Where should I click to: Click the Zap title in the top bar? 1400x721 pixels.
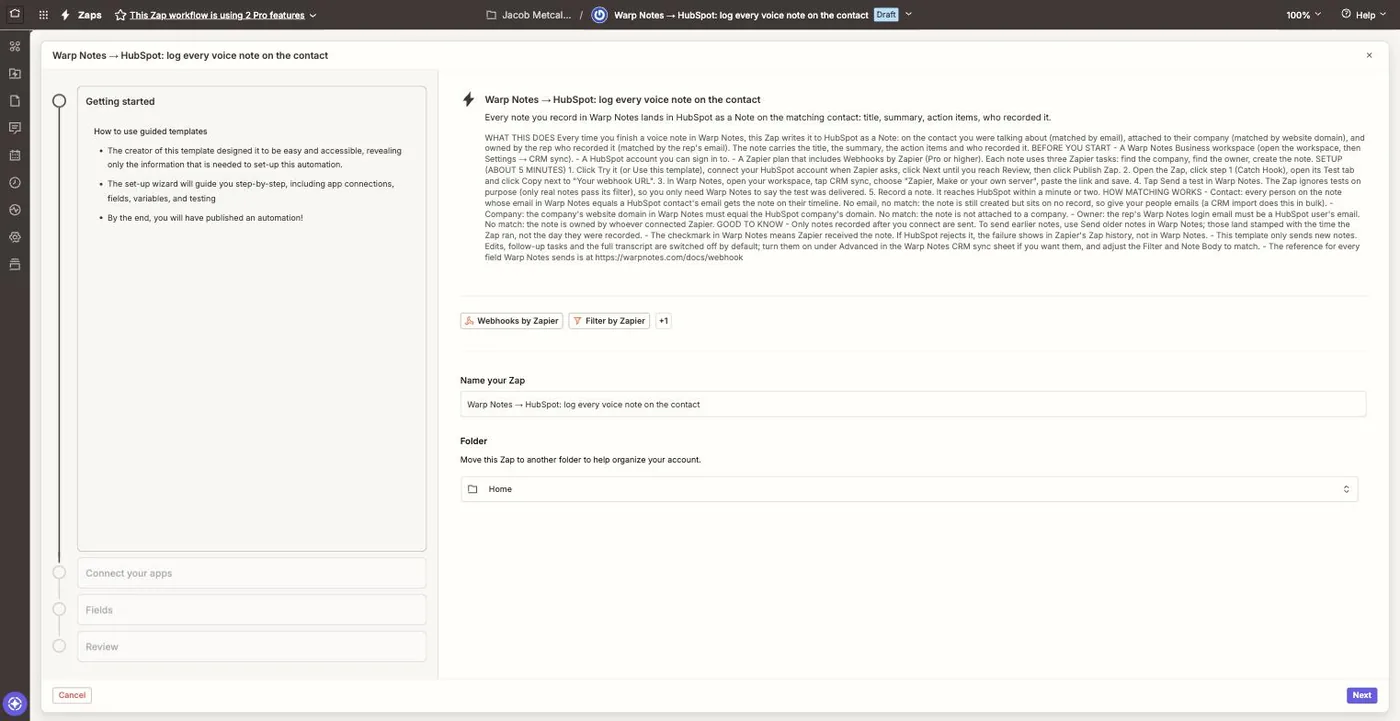point(741,15)
